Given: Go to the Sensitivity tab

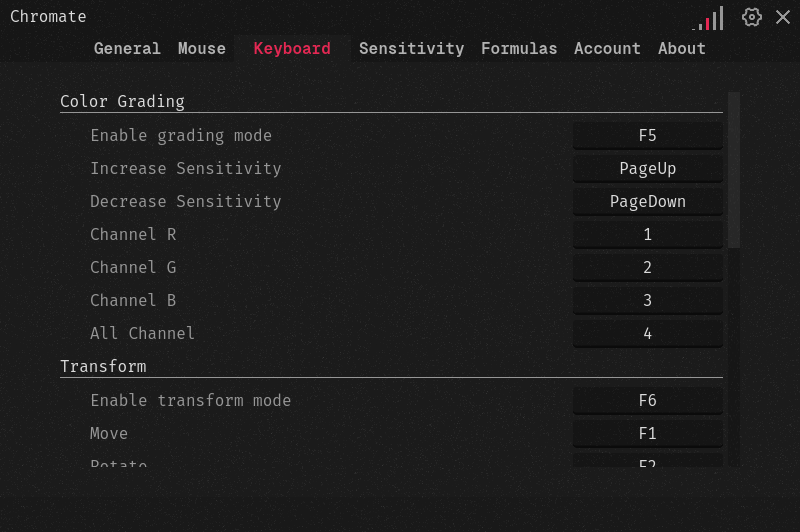Looking at the screenshot, I should point(411,48).
